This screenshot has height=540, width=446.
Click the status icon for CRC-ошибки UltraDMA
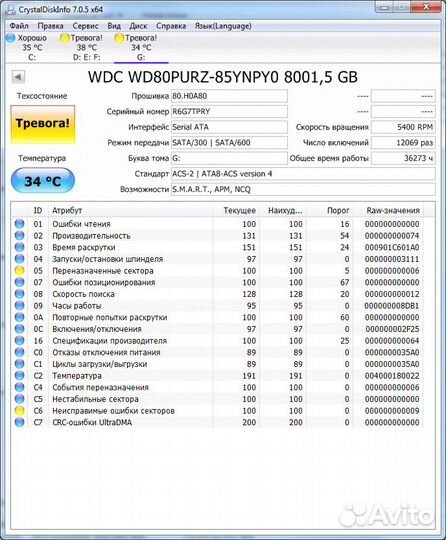pos(20,422)
